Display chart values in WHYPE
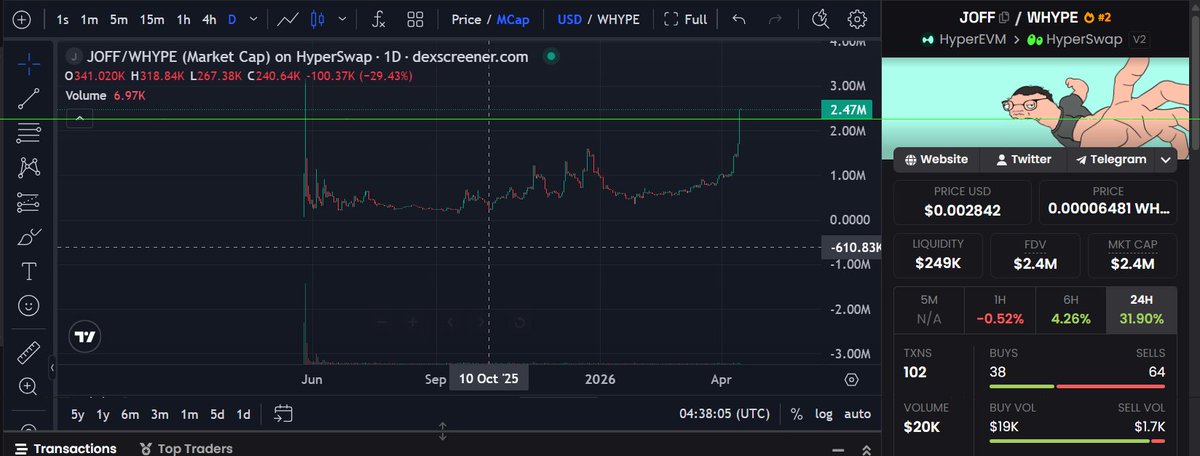The image size is (1200, 456). tap(619, 19)
